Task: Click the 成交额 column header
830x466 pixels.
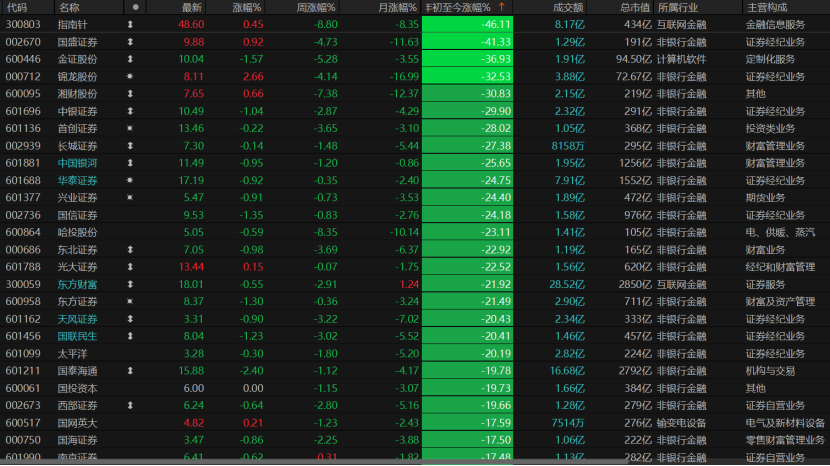Action: [568, 7]
